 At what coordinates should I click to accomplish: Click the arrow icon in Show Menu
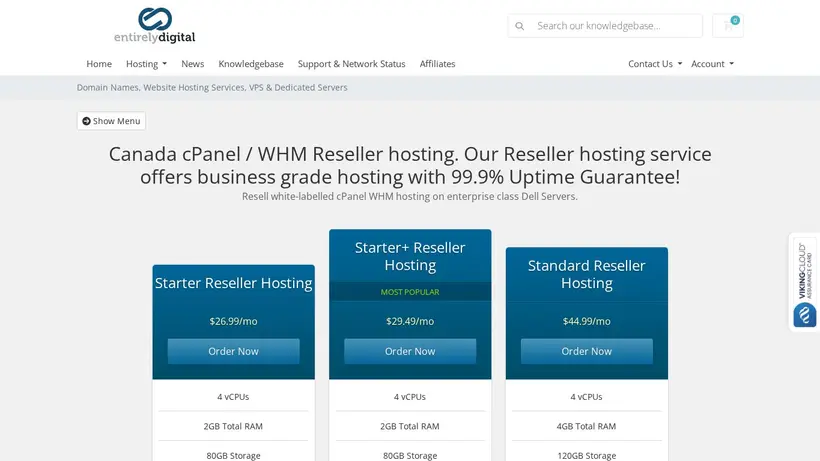point(86,121)
